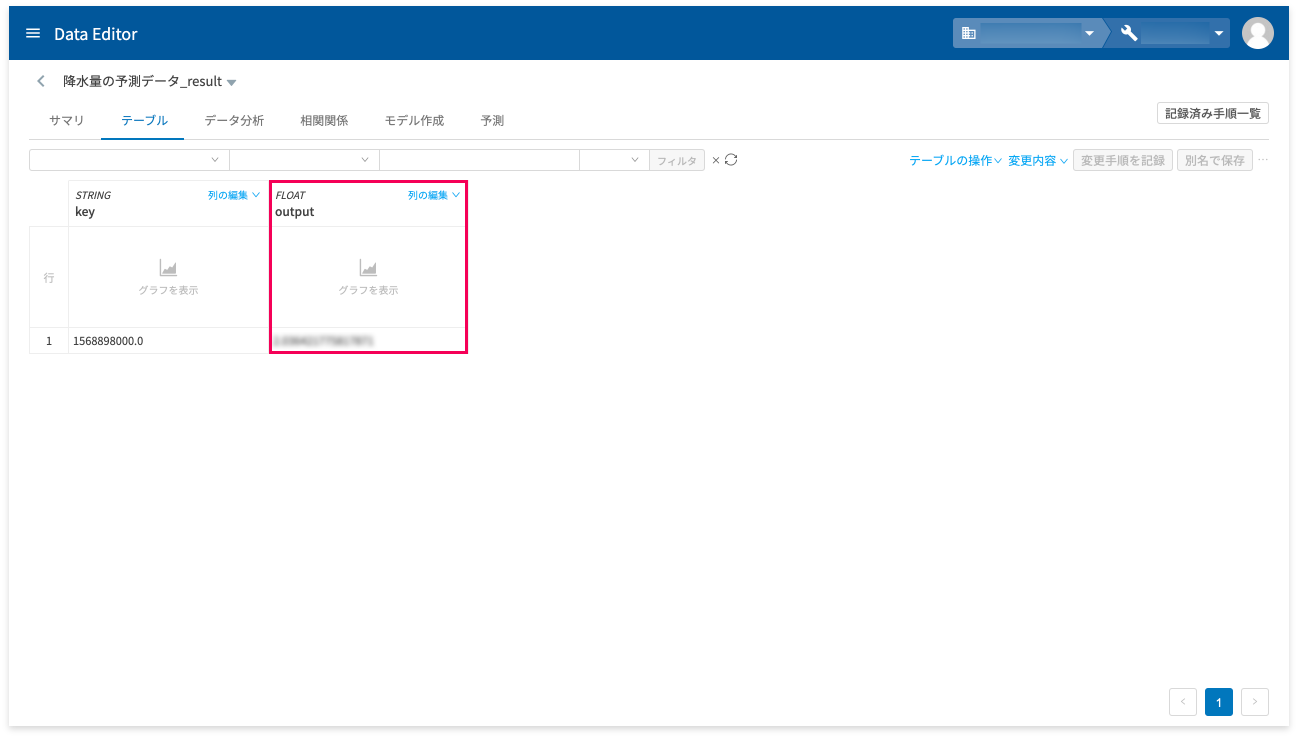Open the organization selector dropdown
1298x738 pixels.
pyautogui.click(x=1027, y=33)
